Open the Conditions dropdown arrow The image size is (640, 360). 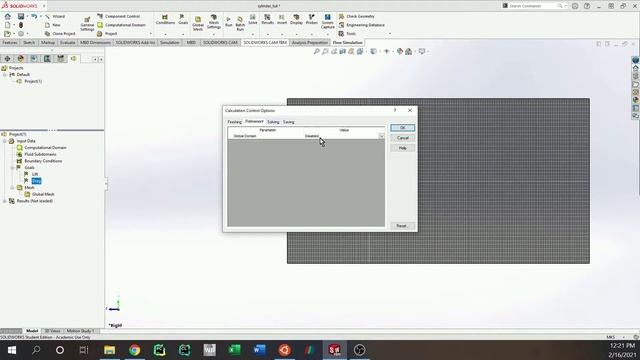pyautogui.click(x=165, y=34)
